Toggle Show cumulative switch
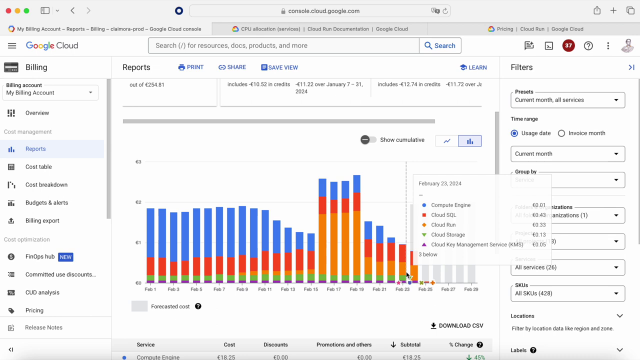 (368, 140)
